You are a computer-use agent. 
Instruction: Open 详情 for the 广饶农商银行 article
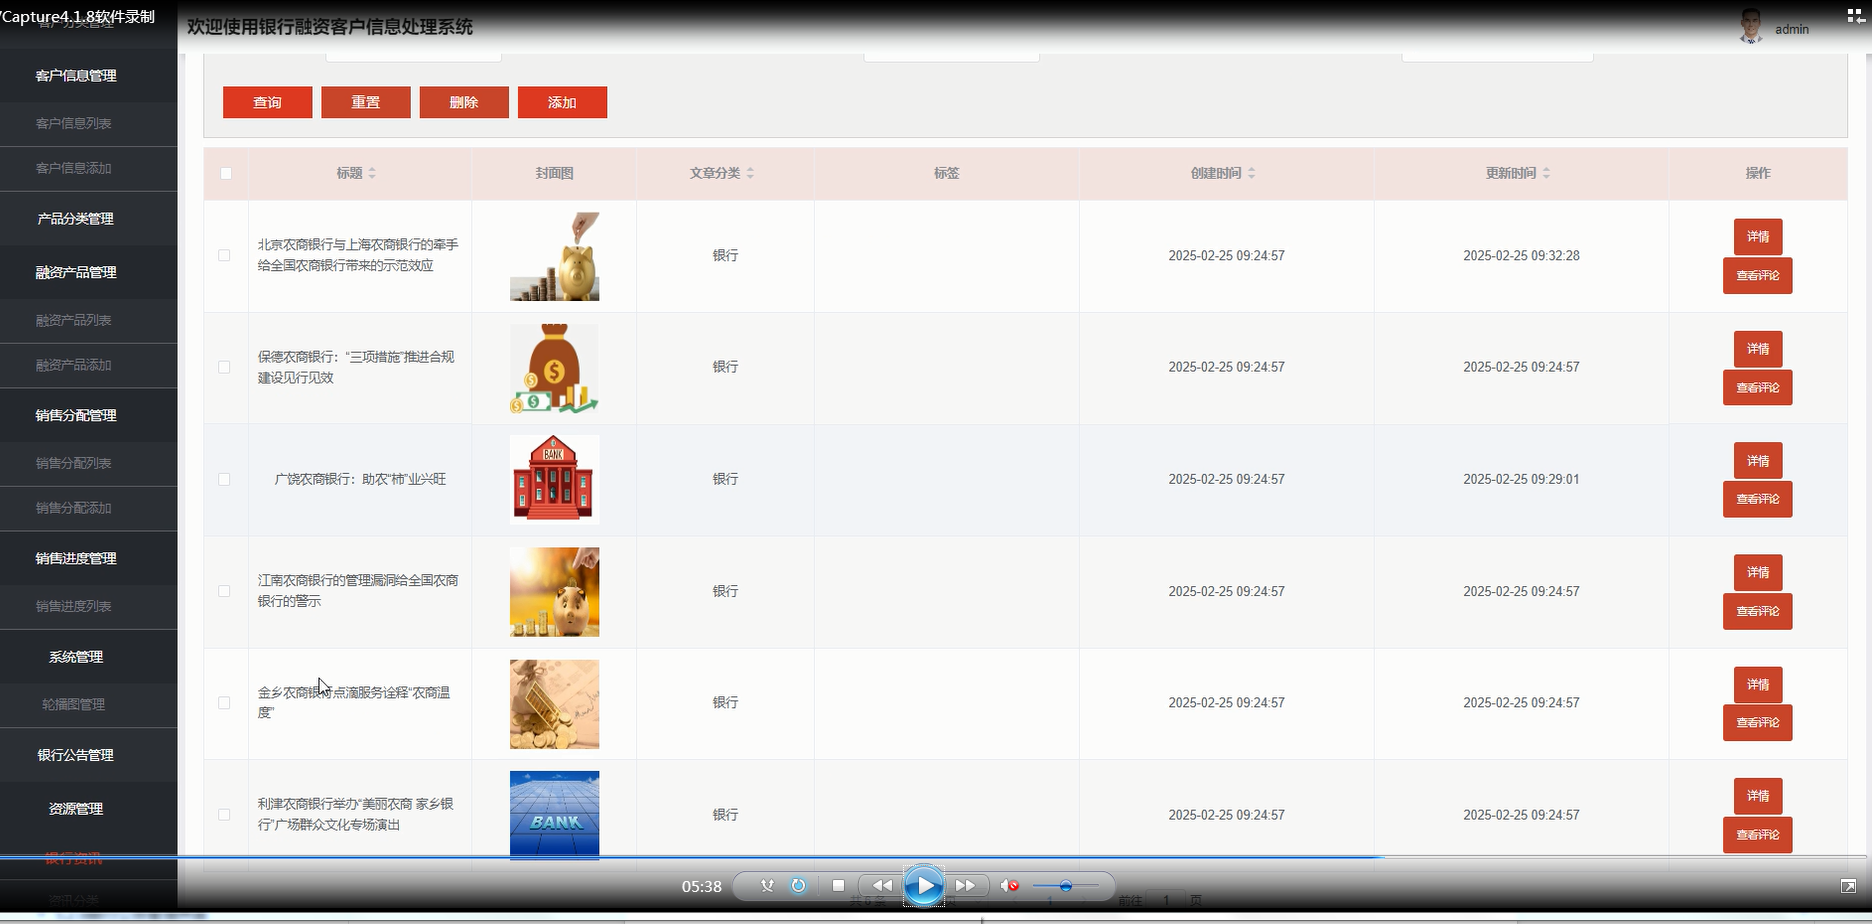click(x=1758, y=461)
